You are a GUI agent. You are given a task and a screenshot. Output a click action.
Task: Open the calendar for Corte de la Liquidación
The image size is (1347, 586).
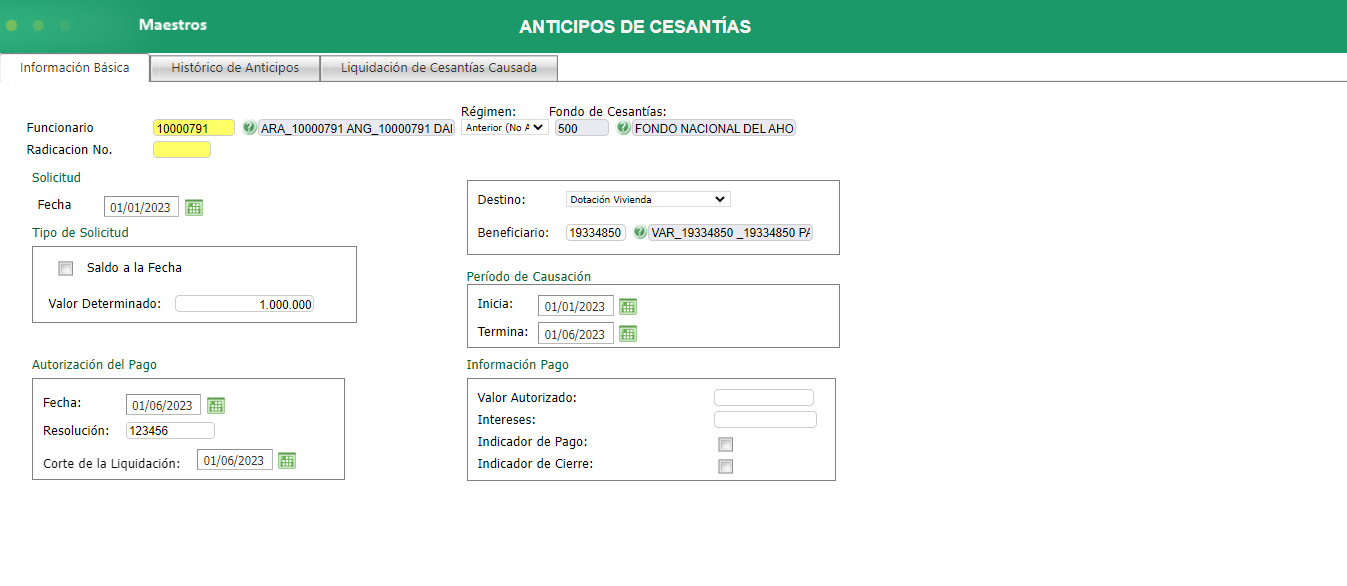[287, 460]
